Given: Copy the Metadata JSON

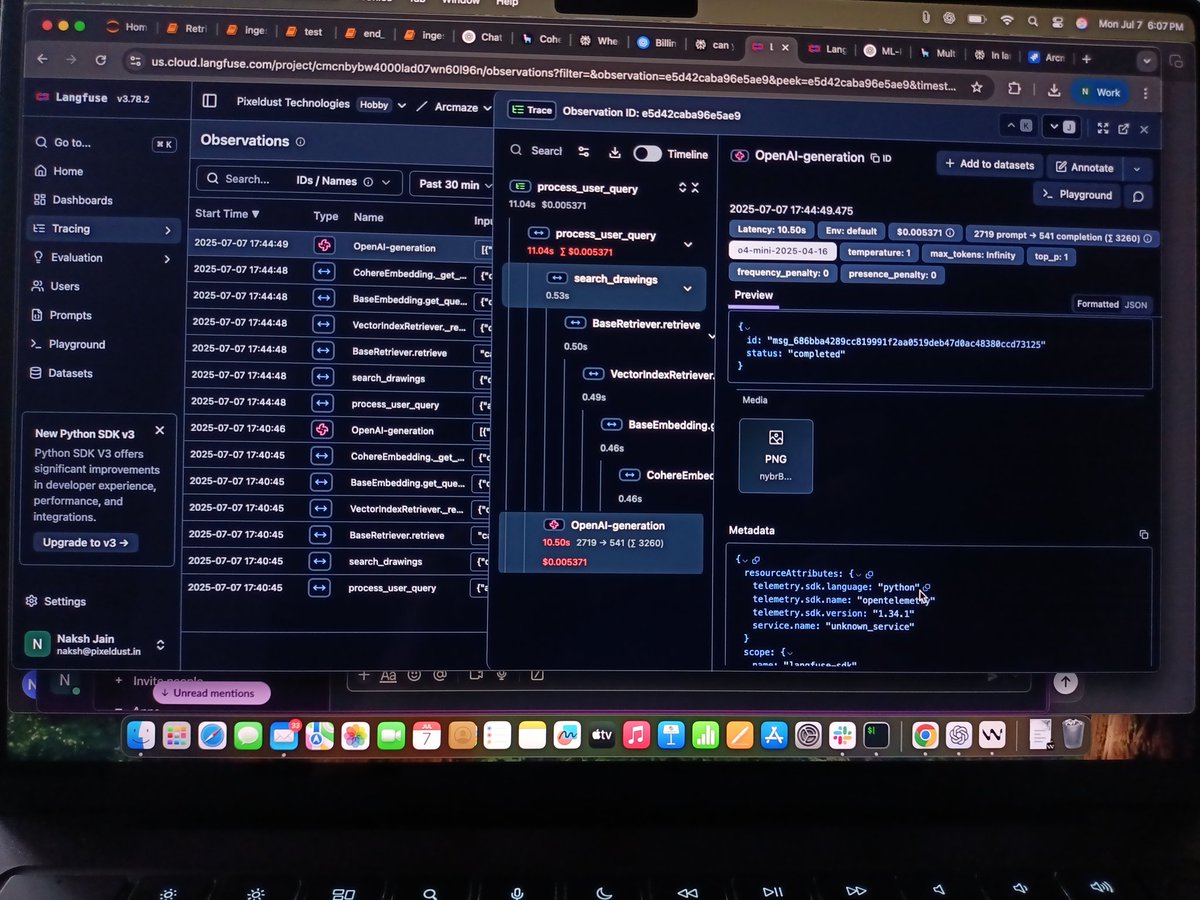Looking at the screenshot, I should click(x=1144, y=534).
